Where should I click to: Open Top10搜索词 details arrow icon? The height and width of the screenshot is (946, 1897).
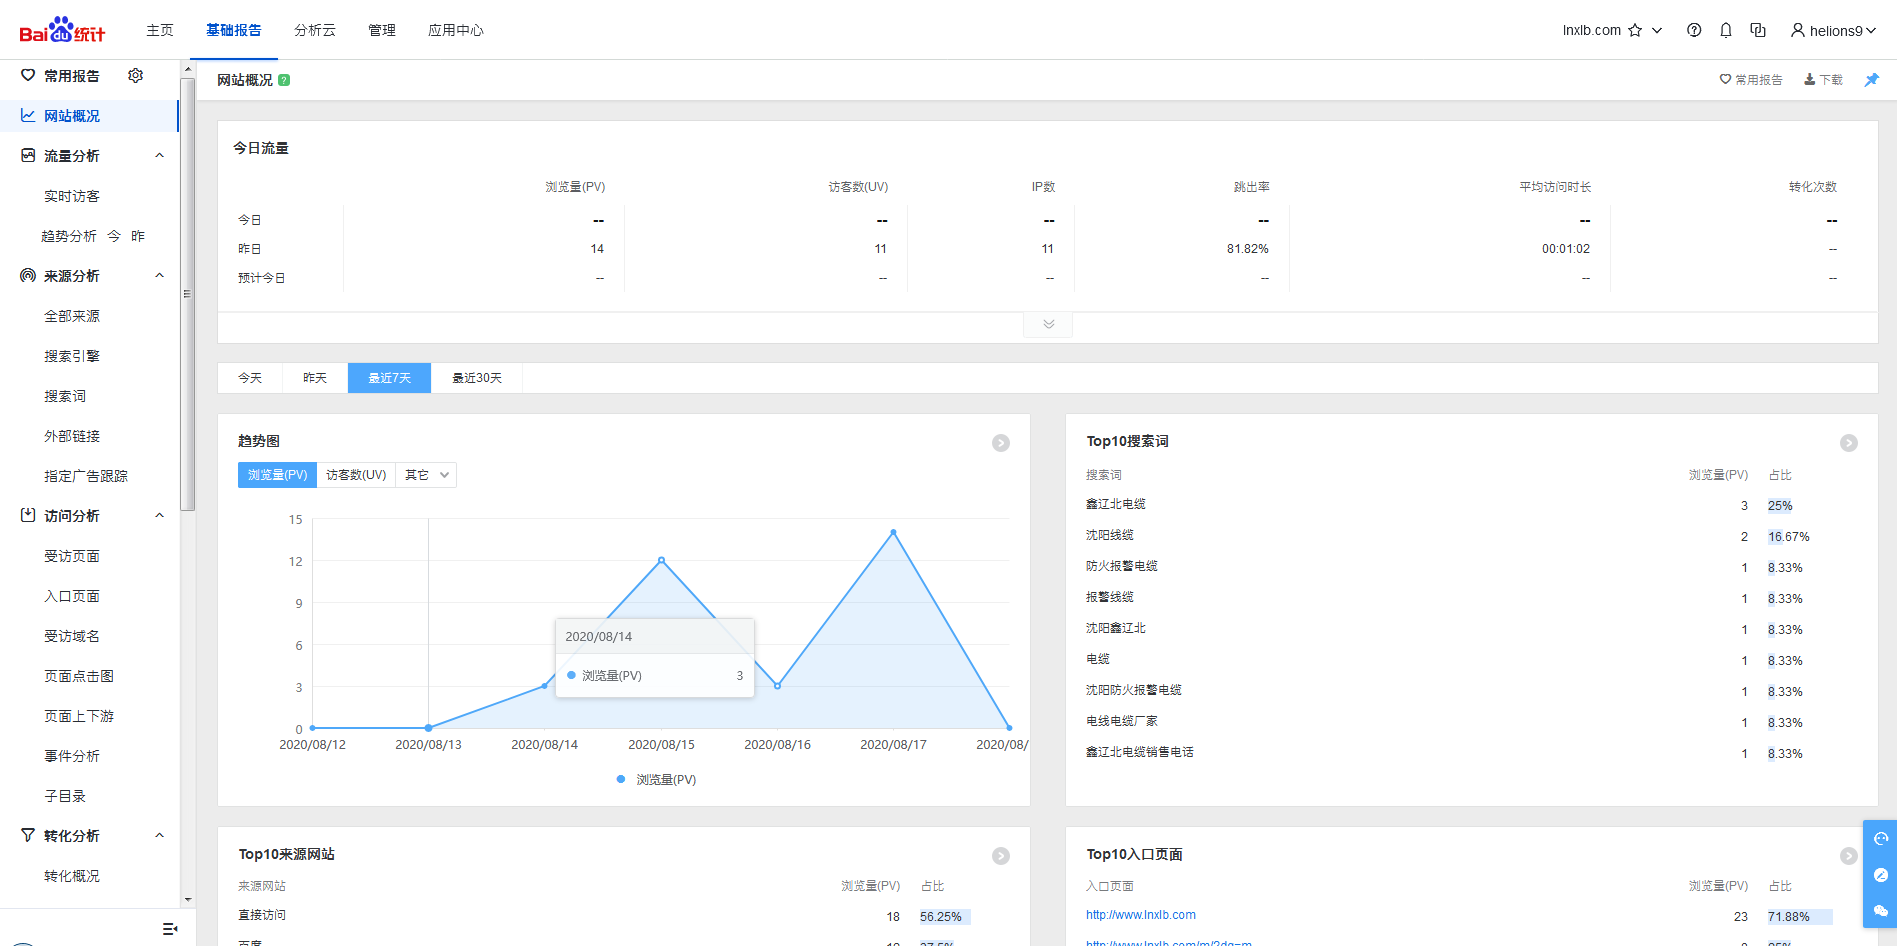(1849, 443)
